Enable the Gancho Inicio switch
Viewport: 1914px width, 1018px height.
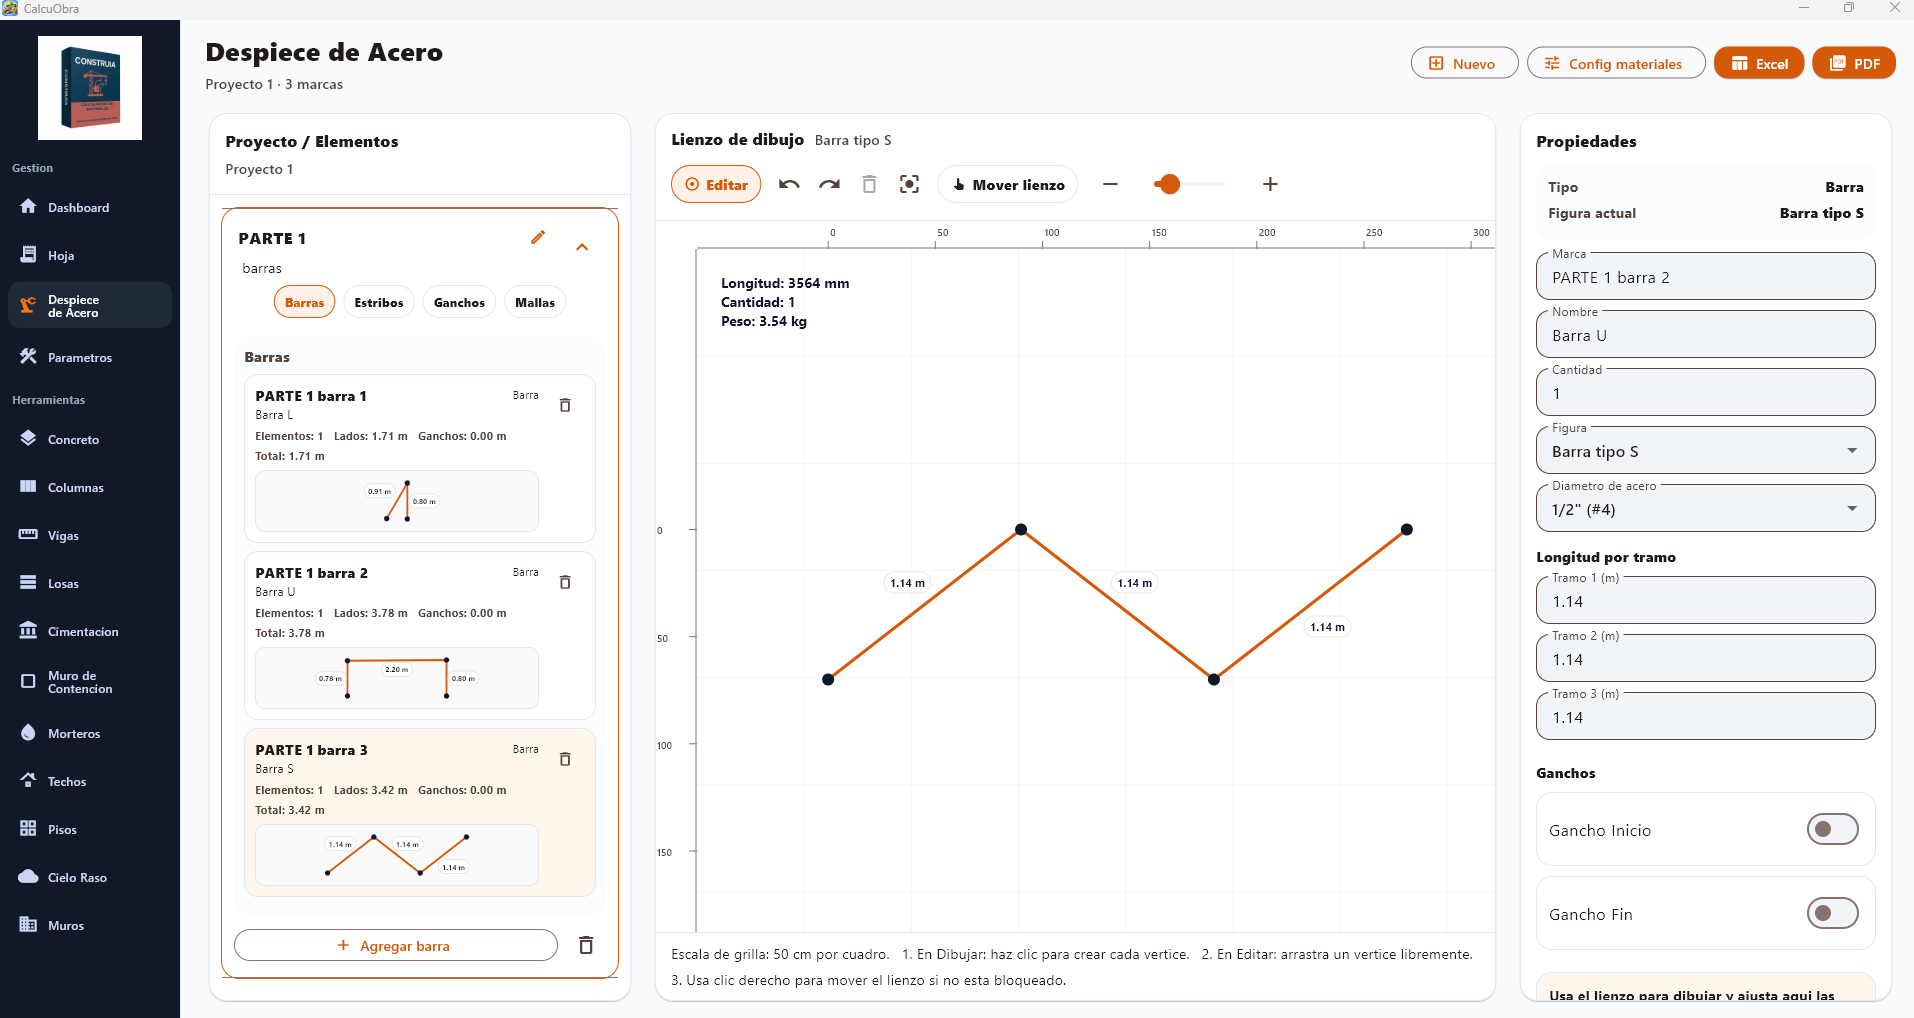[x=1831, y=829]
